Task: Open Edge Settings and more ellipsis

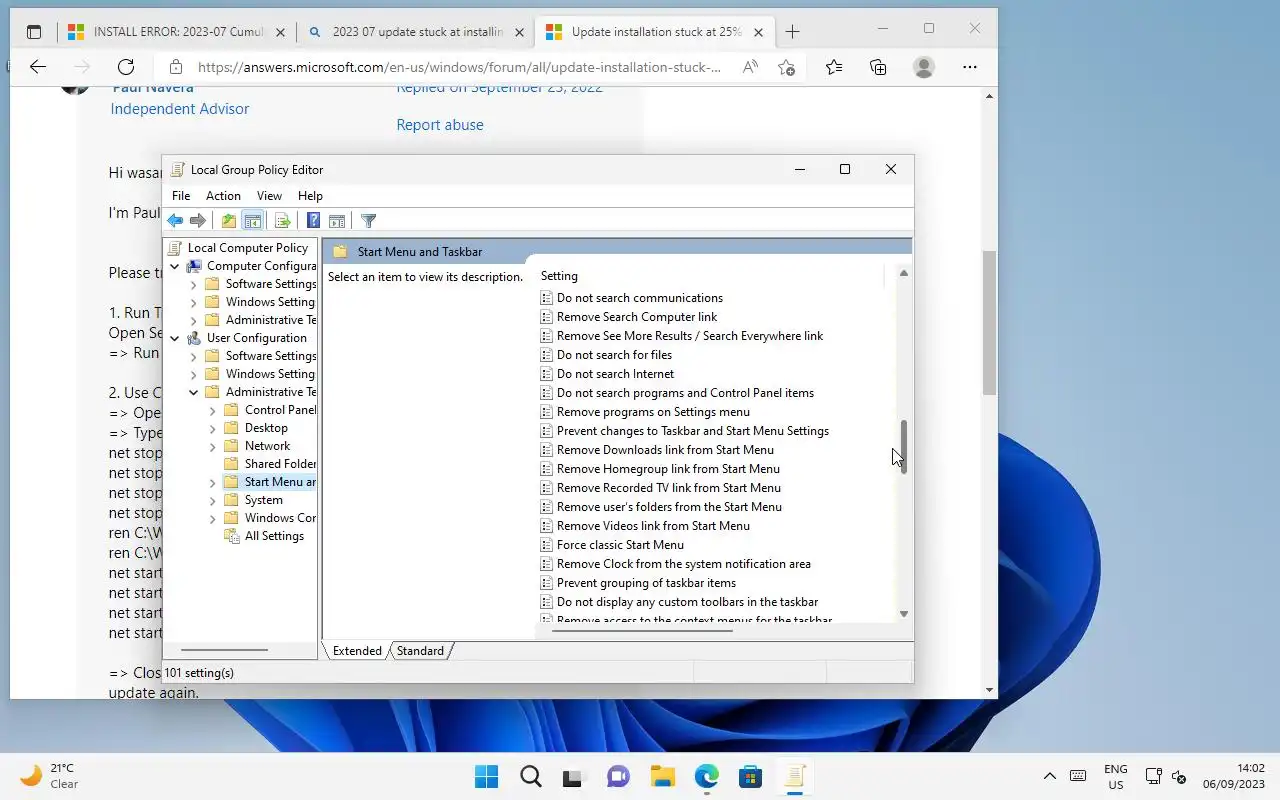Action: [969, 67]
